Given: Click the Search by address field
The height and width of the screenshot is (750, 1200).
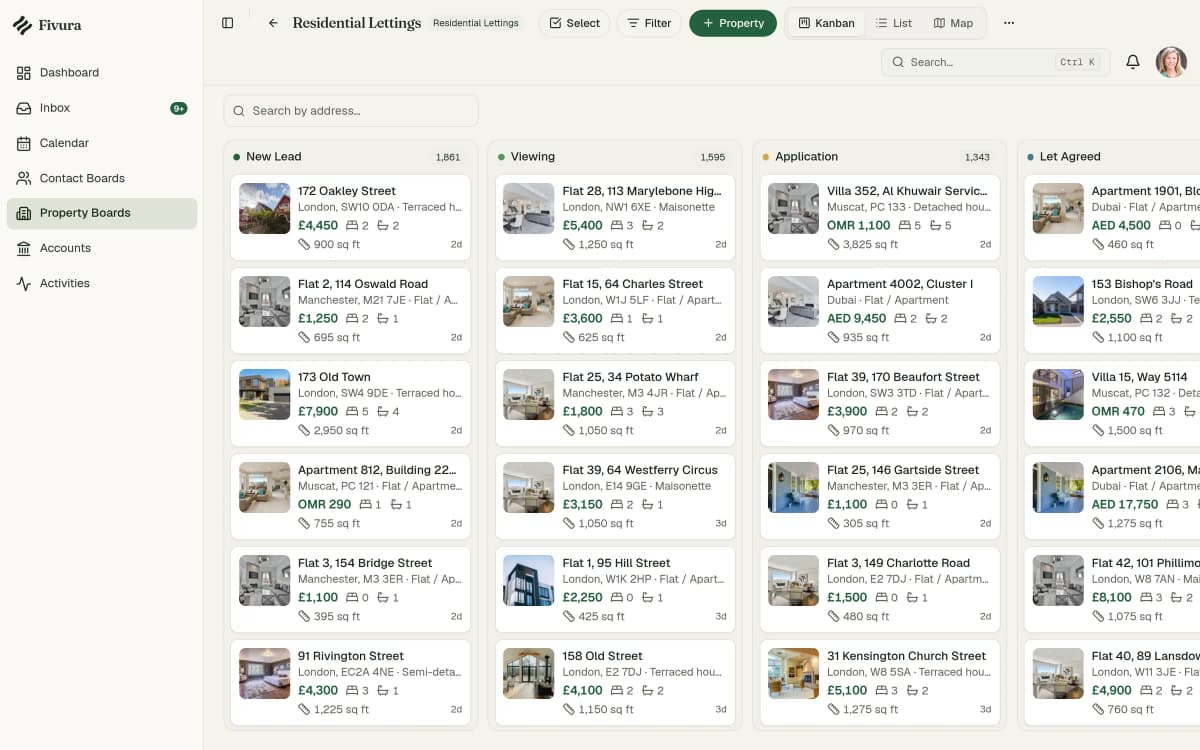Looking at the screenshot, I should pyautogui.click(x=351, y=111).
